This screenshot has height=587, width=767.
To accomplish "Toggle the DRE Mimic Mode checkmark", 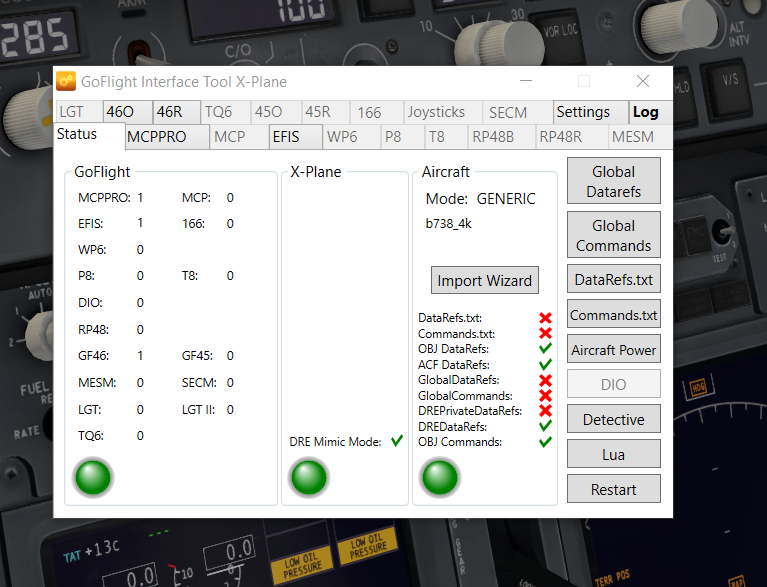I will click(396, 442).
